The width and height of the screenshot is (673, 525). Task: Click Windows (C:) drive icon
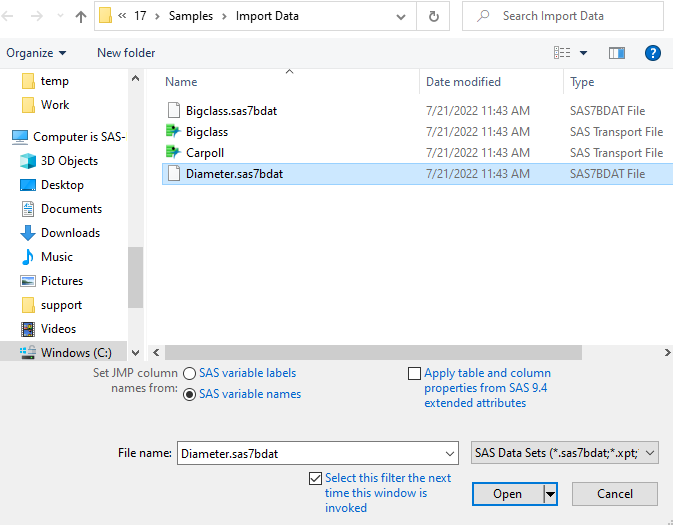(28, 352)
